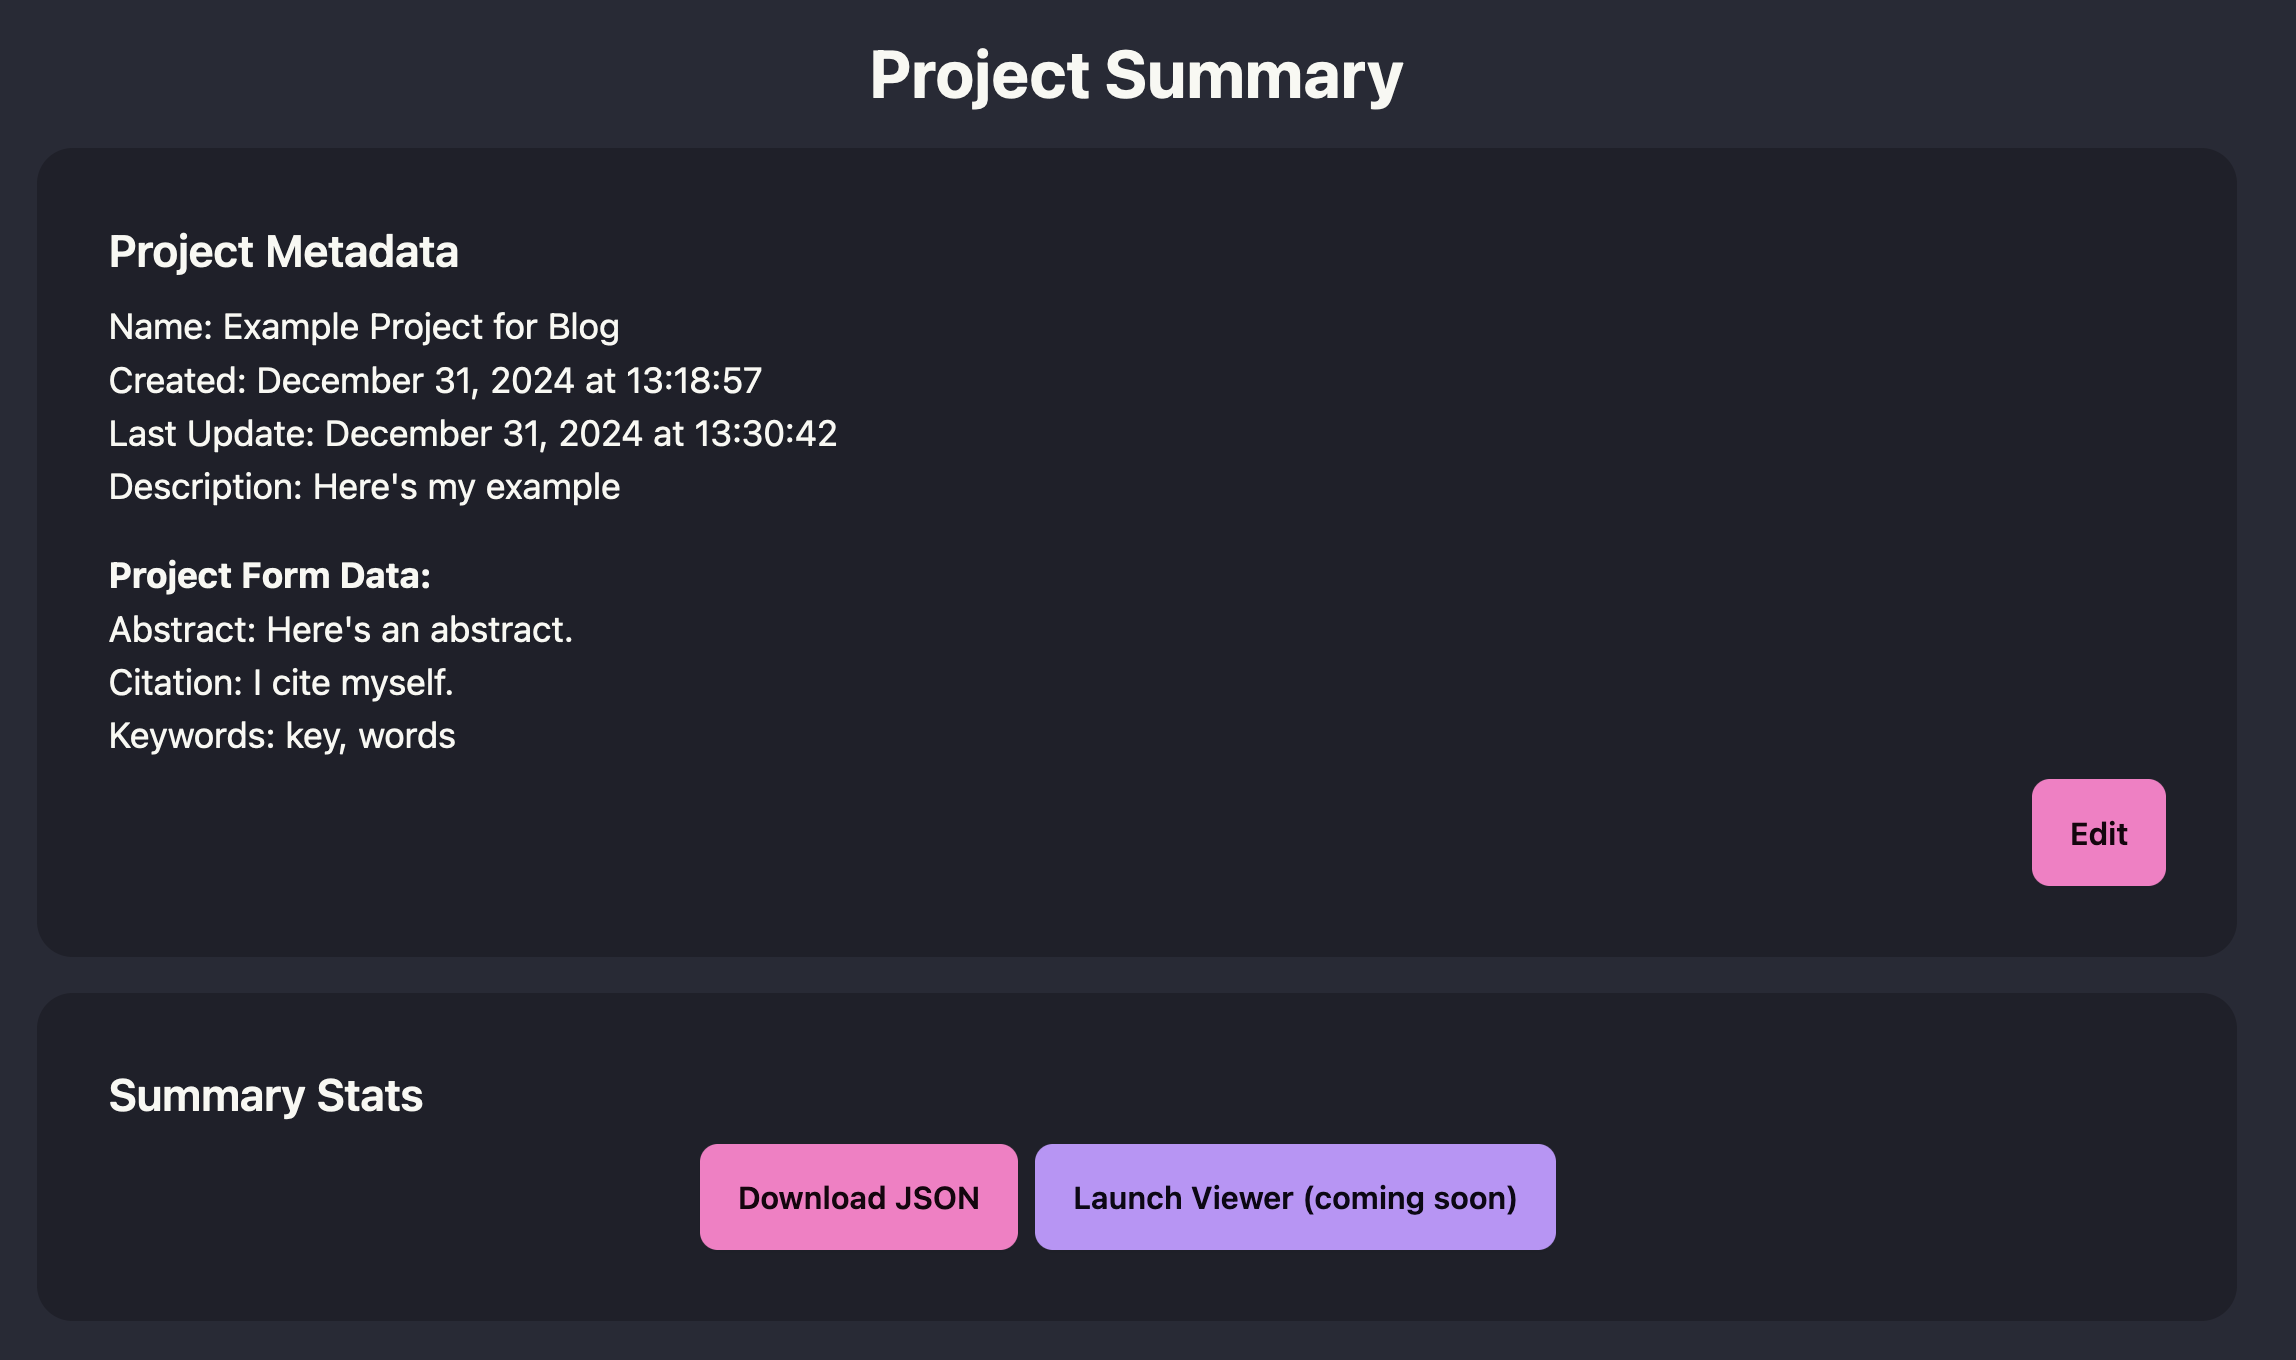Click the "Name:" field label
This screenshot has width=2296, height=1360.
pos(160,327)
